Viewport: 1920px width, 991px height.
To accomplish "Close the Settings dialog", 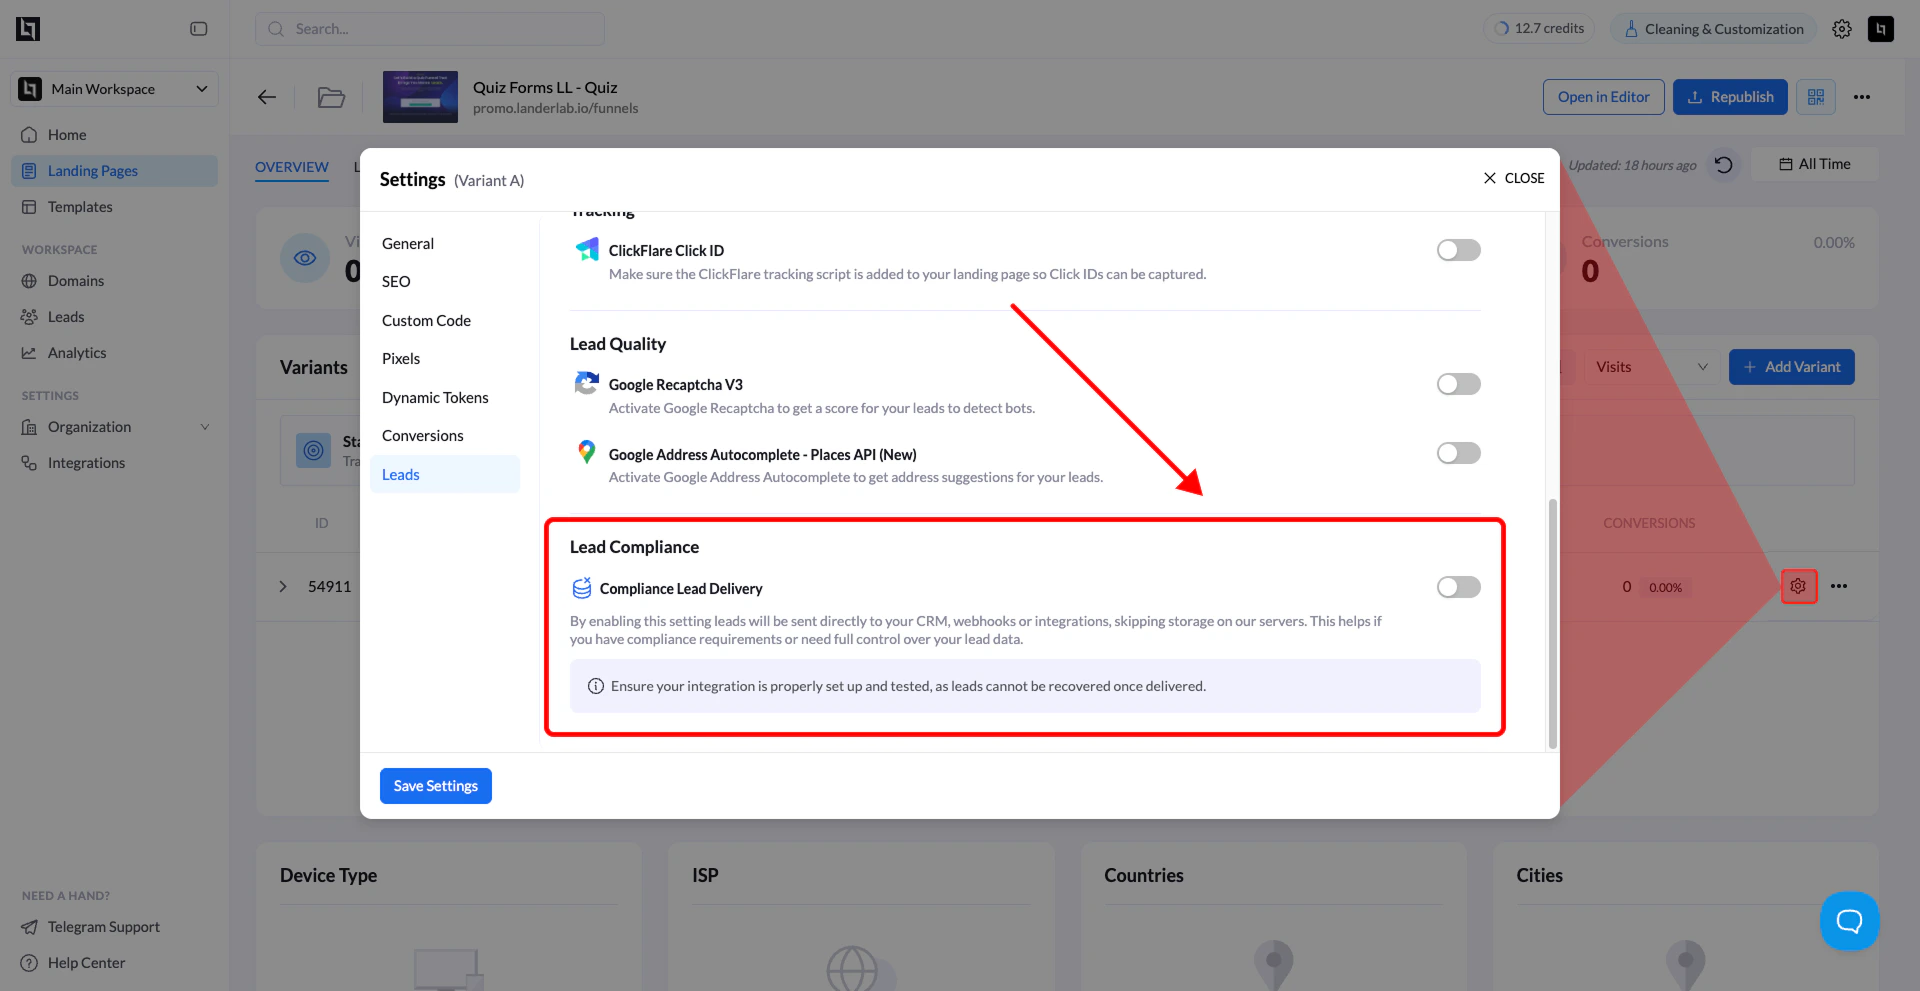I will [1513, 178].
